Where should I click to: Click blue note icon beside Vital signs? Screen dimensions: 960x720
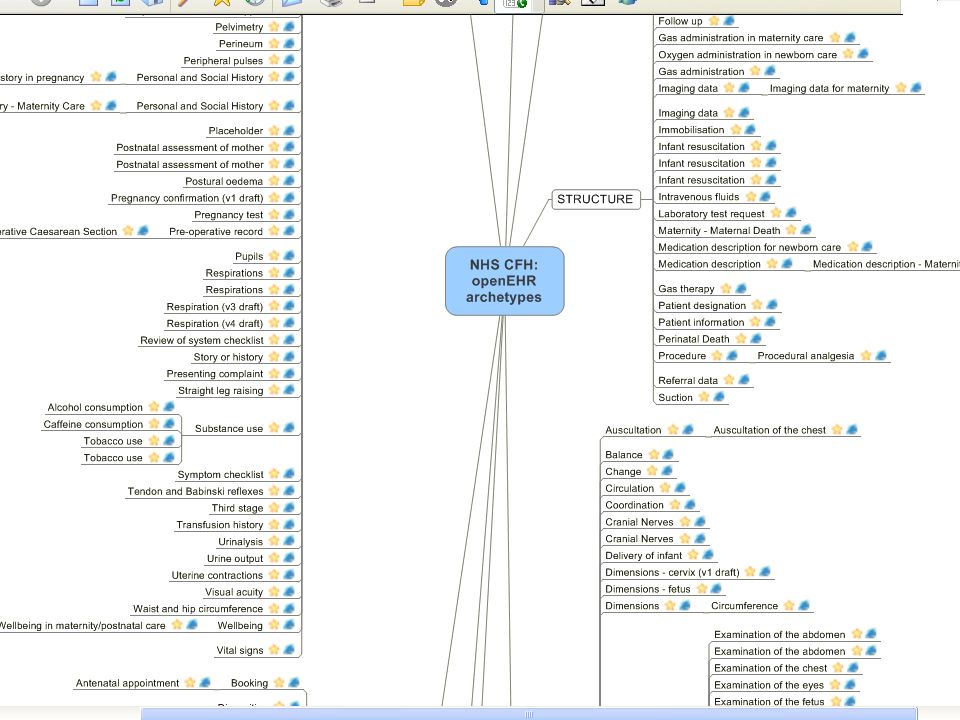[x=289, y=650]
